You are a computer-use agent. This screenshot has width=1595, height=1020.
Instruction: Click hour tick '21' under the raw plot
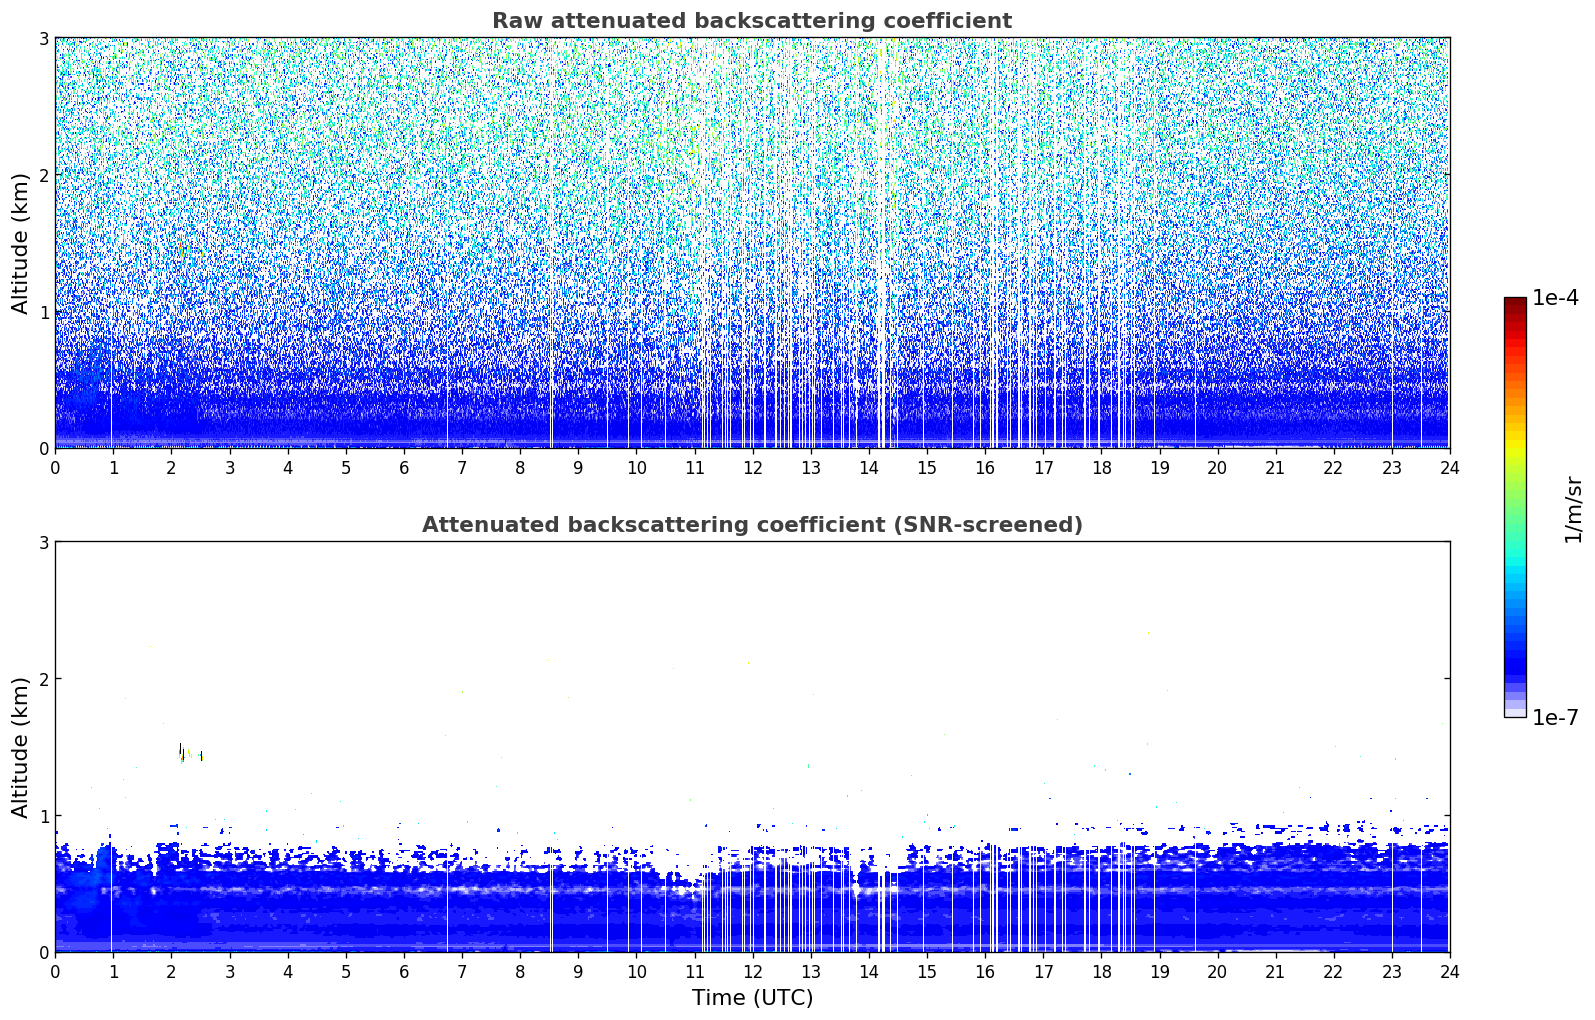click(1275, 468)
